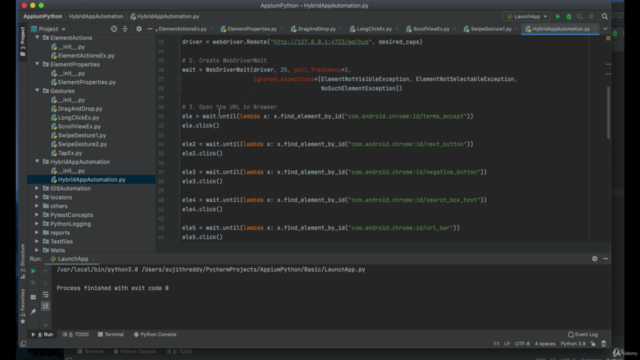
Task: Open the Terminal tool window
Action: tap(111, 334)
